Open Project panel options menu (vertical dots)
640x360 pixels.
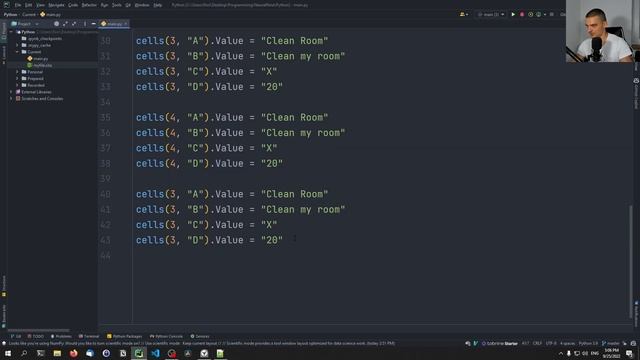(84, 24)
